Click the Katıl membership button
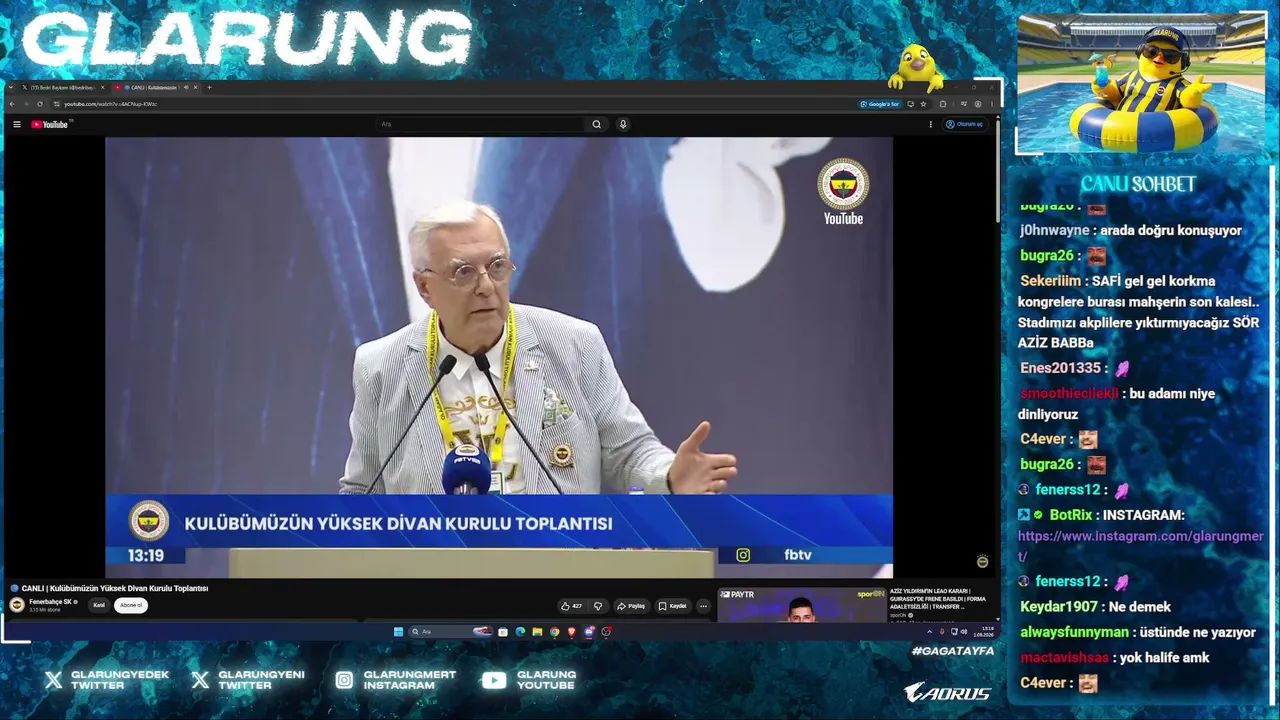The height and width of the screenshot is (720, 1280). [x=99, y=605]
